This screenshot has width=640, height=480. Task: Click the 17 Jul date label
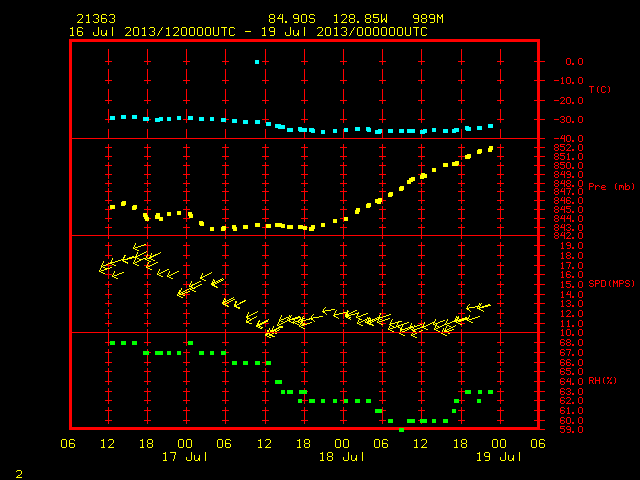(185, 457)
